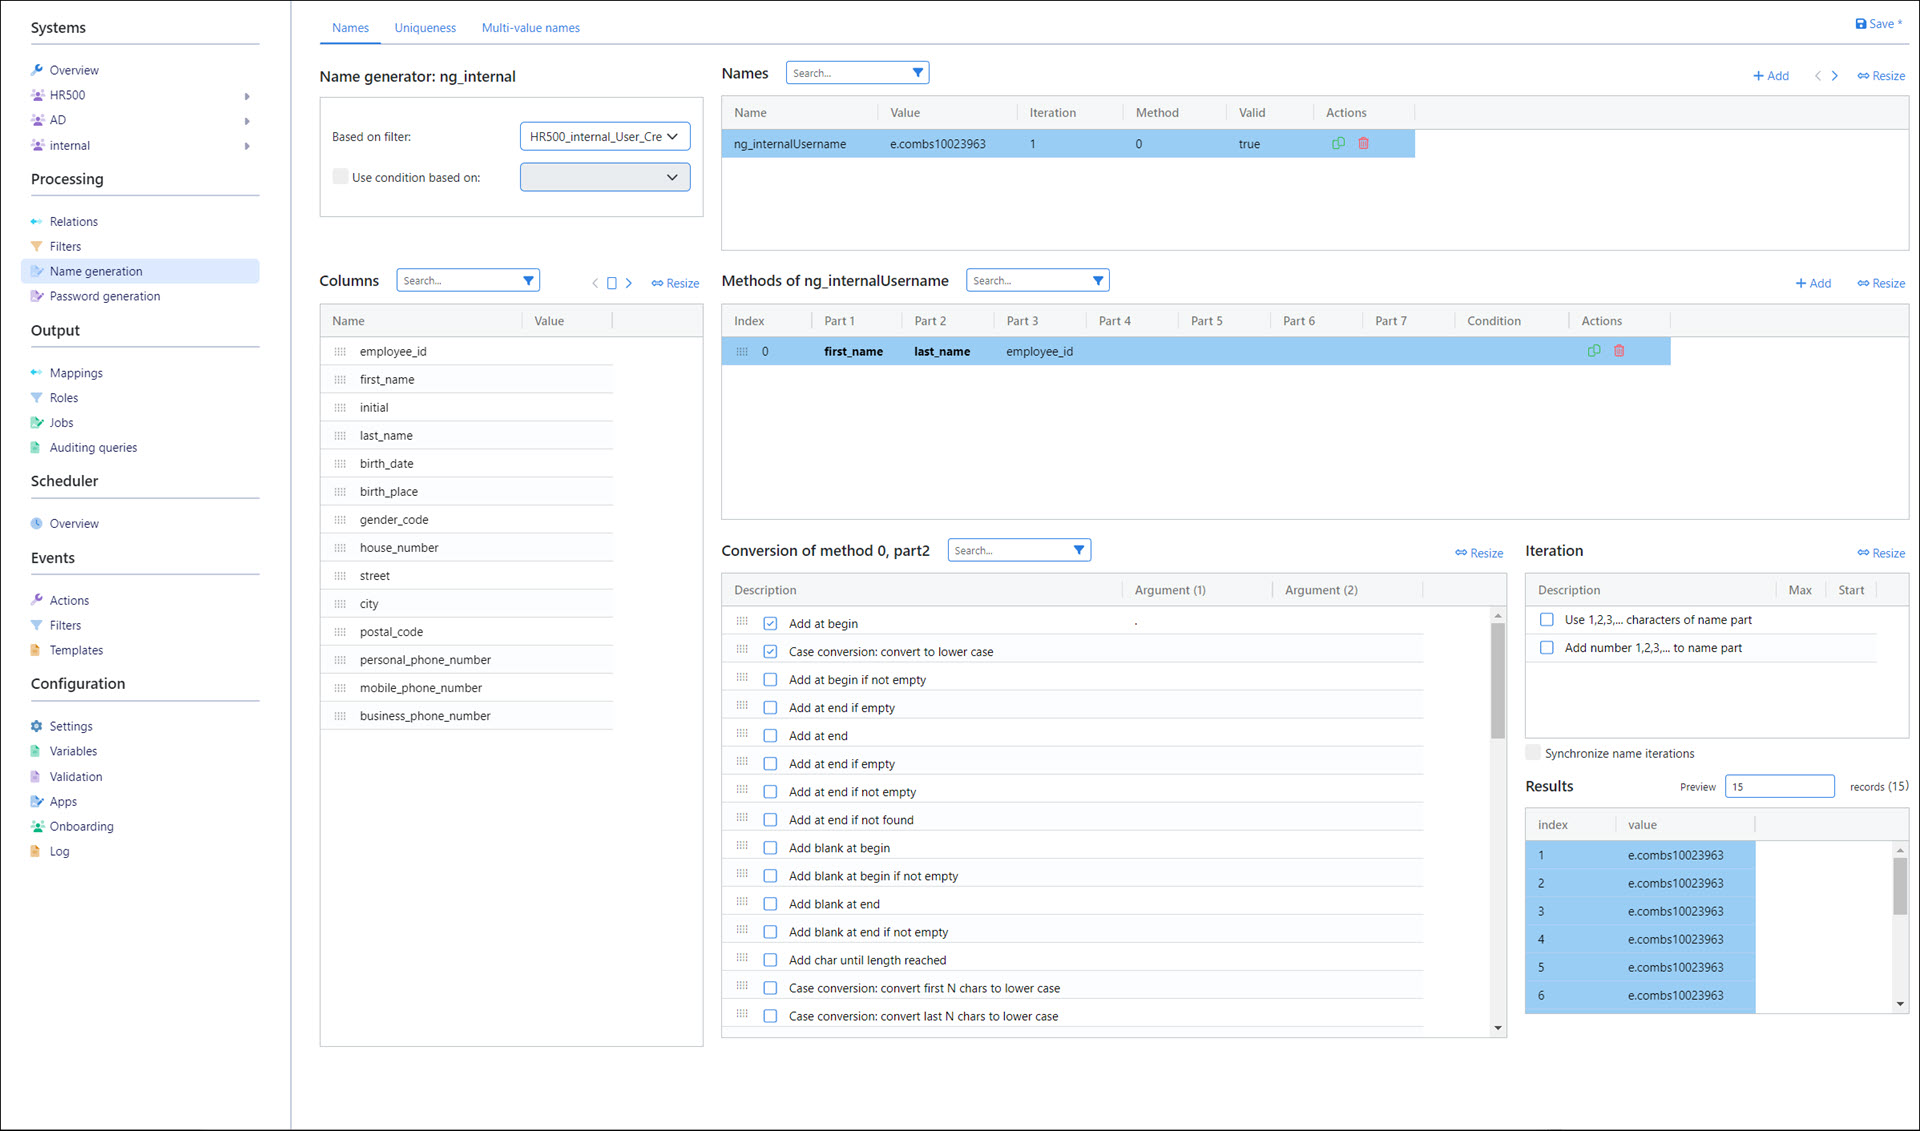1920x1131 pixels.
Task: Open the 'Based on filter' dropdown
Action: click(604, 136)
